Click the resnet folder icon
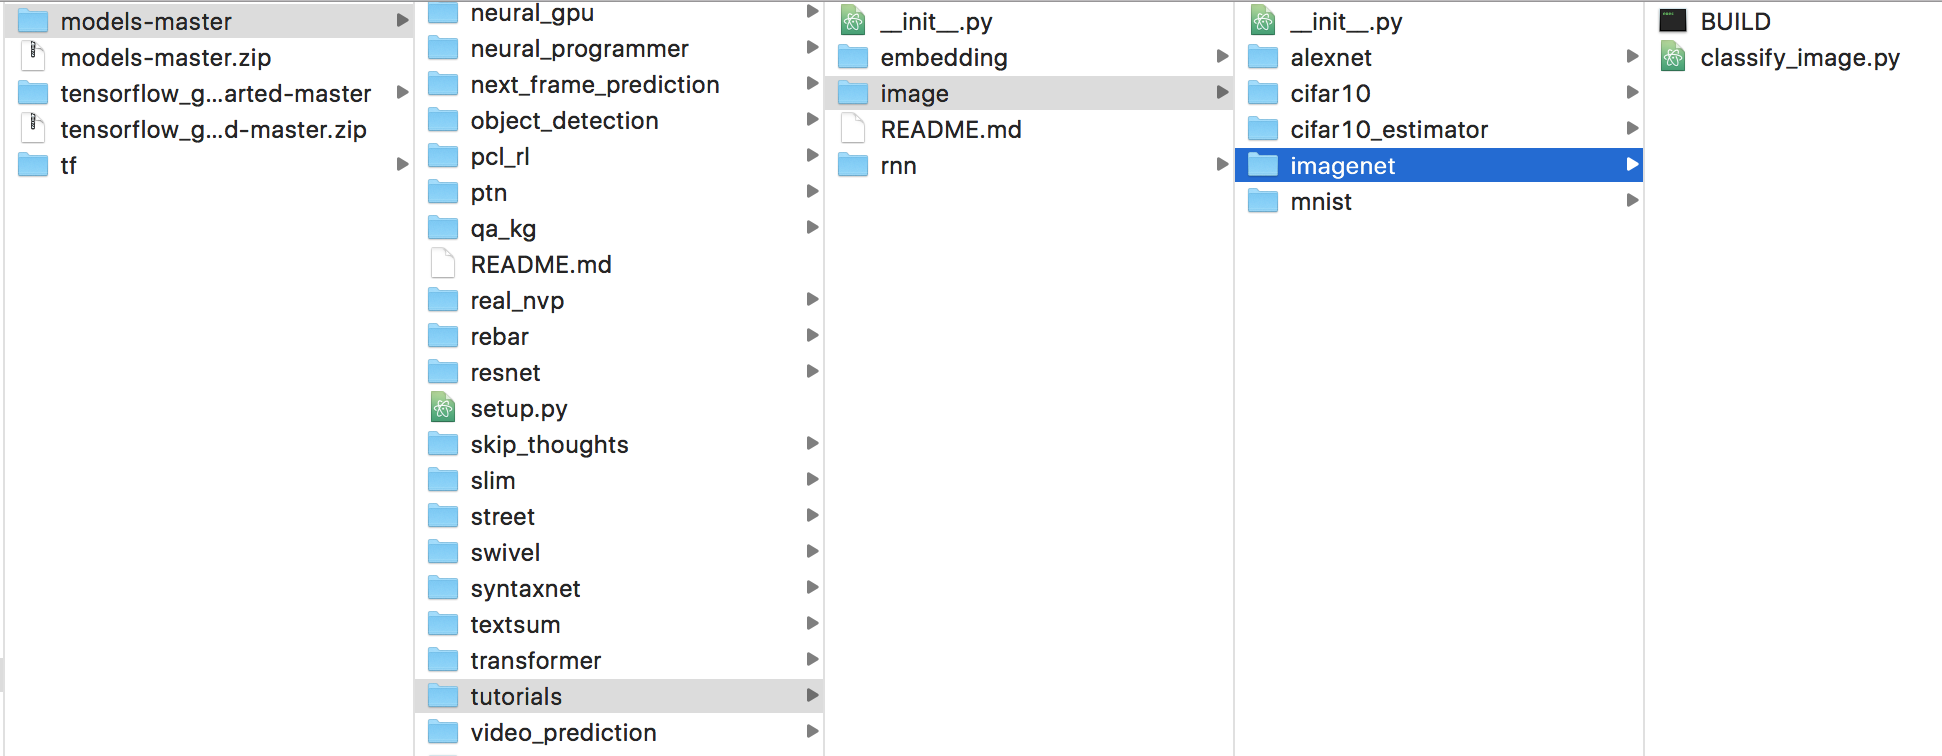This screenshot has height=756, width=1942. (443, 372)
